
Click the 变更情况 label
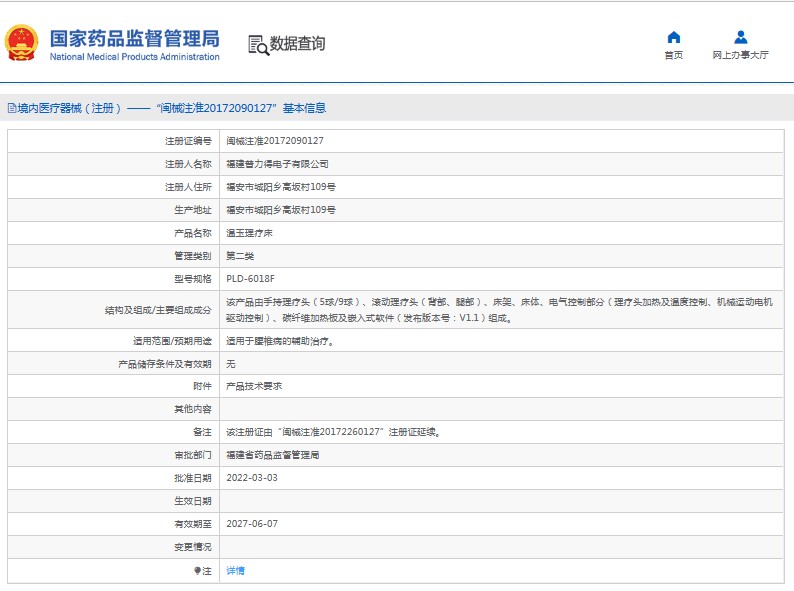[x=192, y=547]
